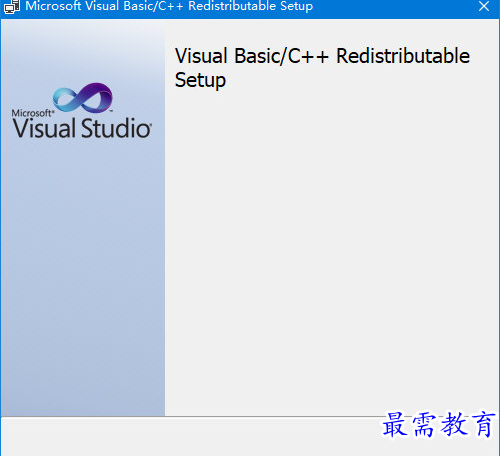This screenshot has height=456, width=504.
Task: Click "Visual Basic" at the start of the heading
Action: pyautogui.click(x=227, y=56)
